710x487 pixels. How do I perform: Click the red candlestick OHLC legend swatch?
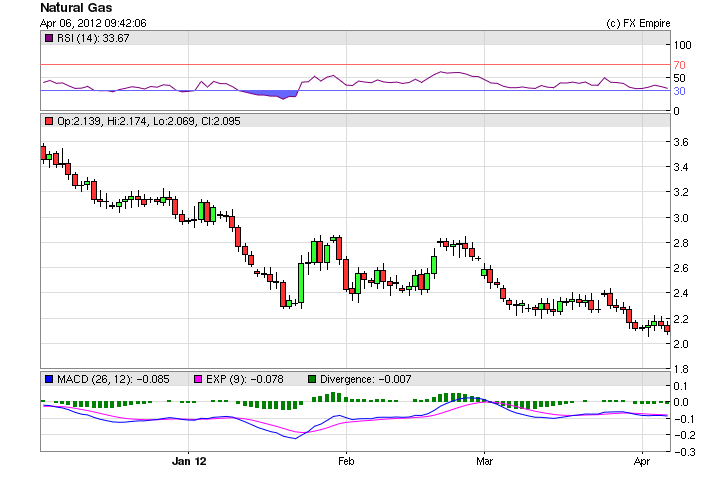[49, 121]
